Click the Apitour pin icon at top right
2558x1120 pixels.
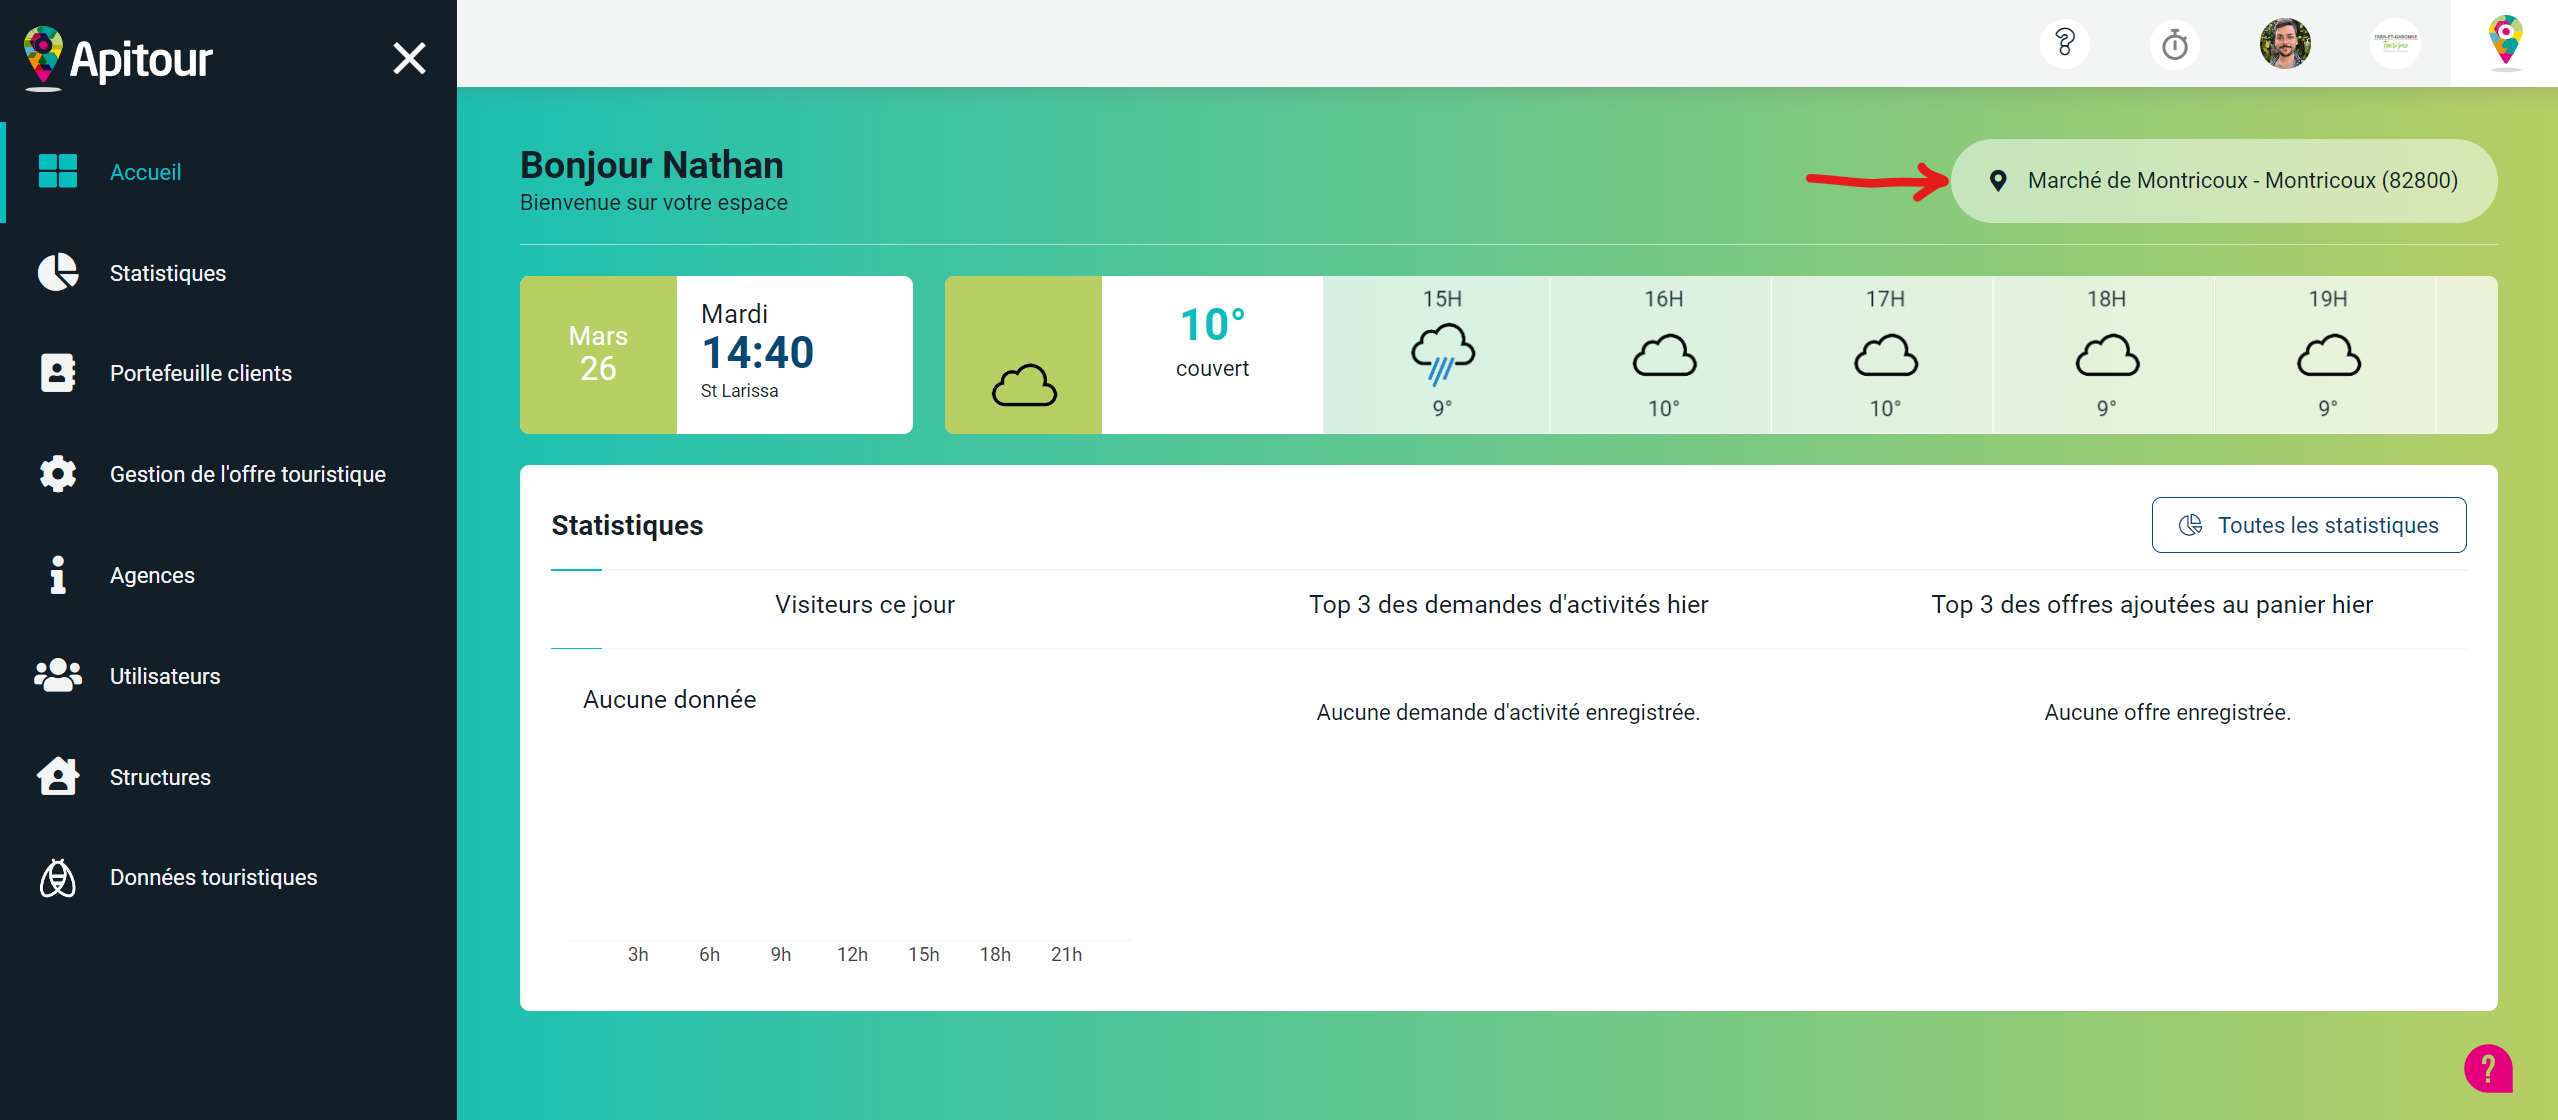[2504, 42]
